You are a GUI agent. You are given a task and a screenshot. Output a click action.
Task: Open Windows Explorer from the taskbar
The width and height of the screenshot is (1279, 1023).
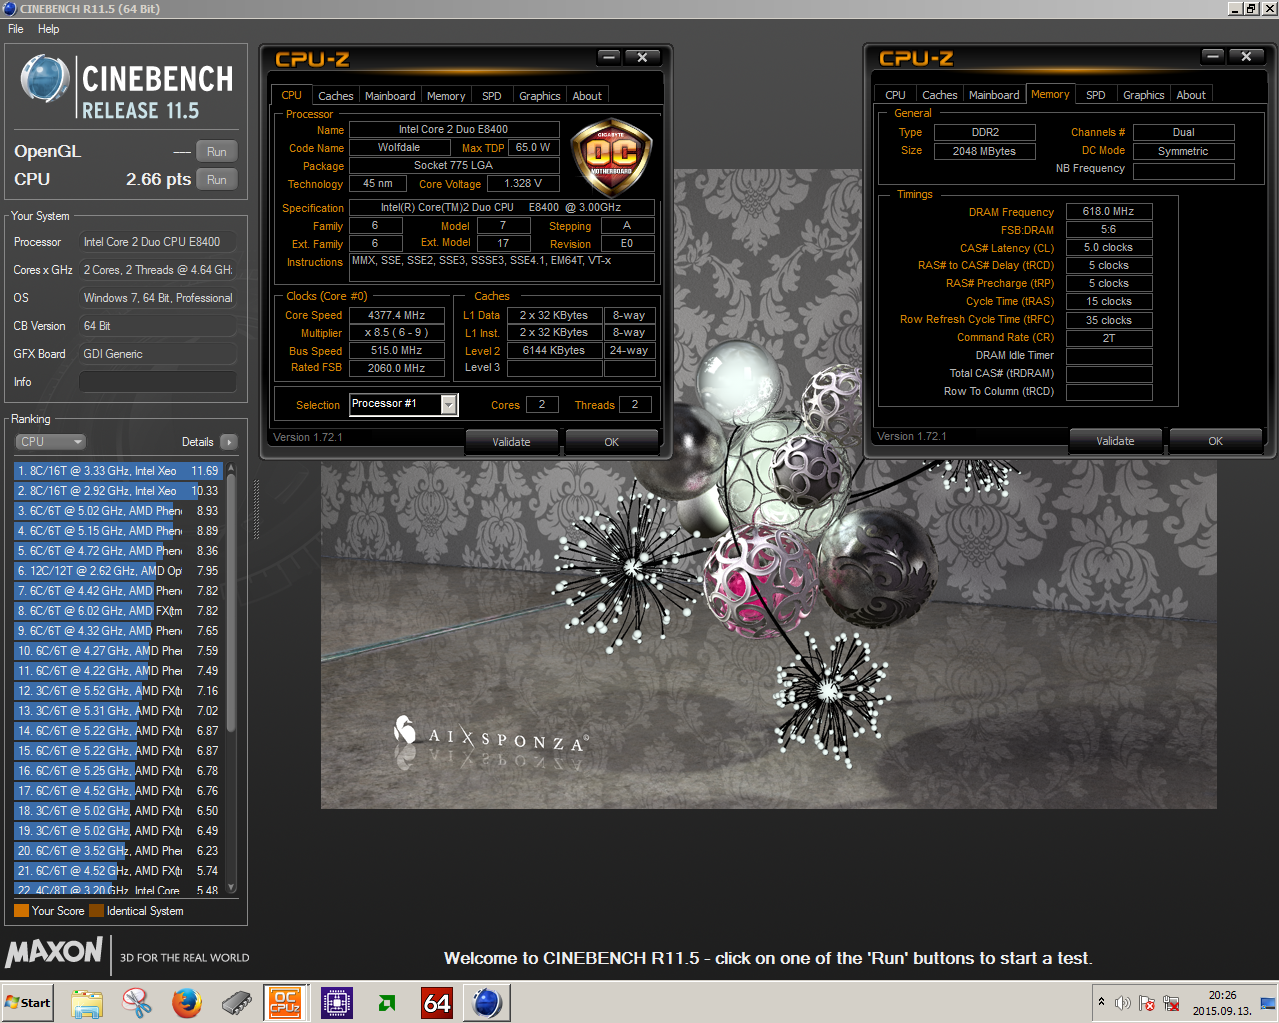87,1002
